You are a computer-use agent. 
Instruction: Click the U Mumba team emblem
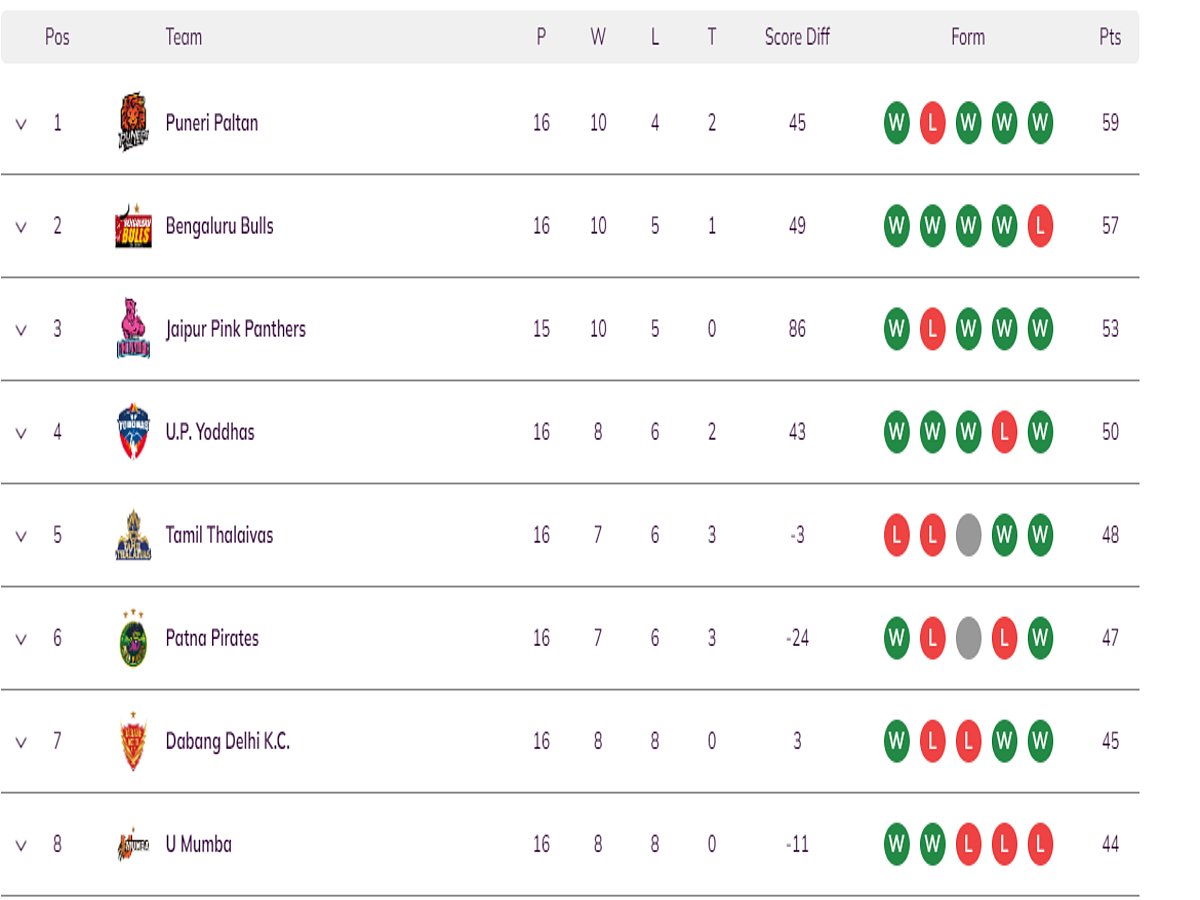pyautogui.click(x=133, y=844)
